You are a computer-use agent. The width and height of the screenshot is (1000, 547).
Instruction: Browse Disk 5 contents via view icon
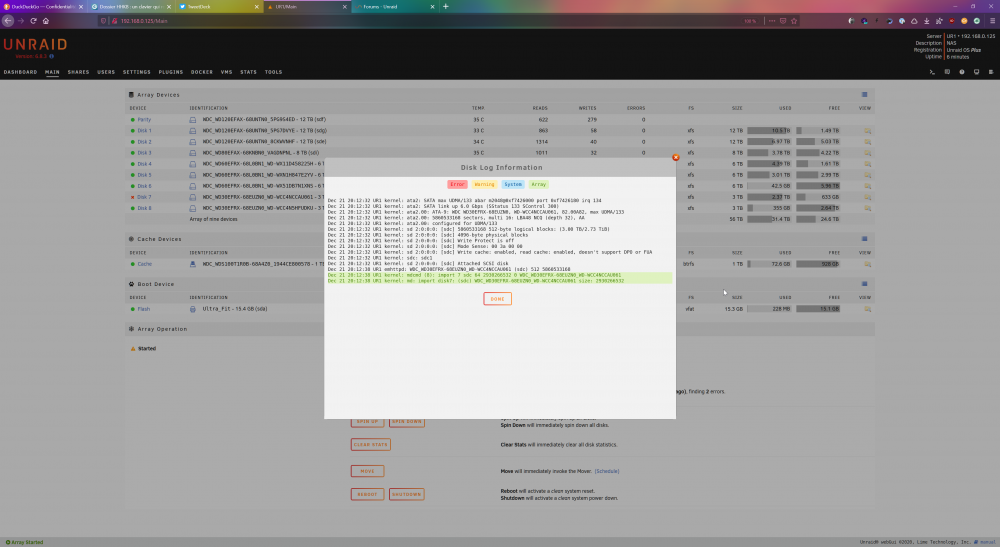867,175
